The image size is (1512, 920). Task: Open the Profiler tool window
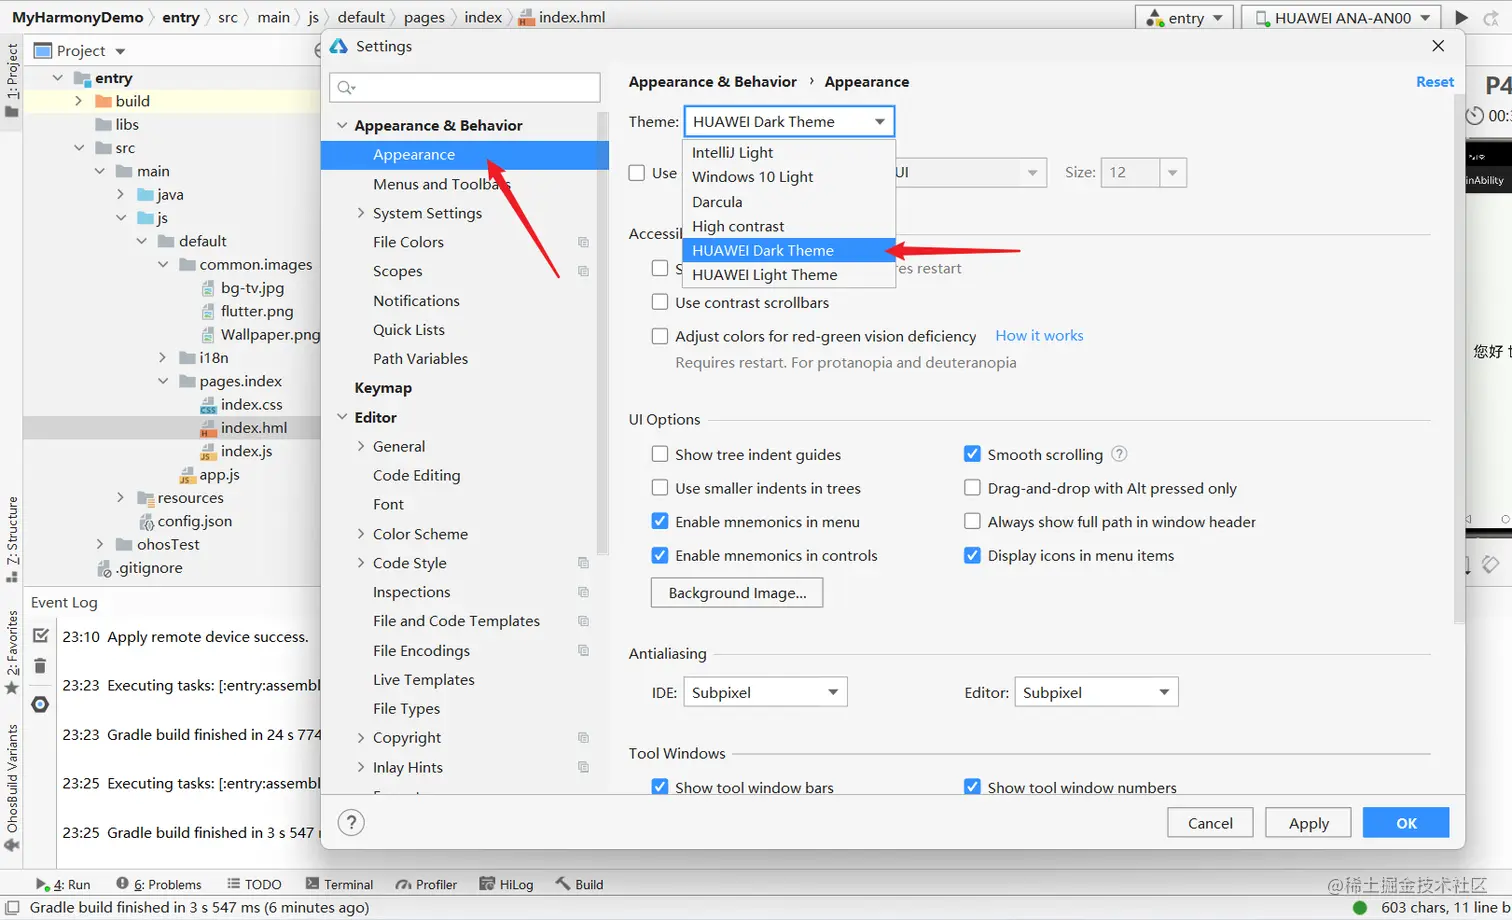click(x=426, y=884)
